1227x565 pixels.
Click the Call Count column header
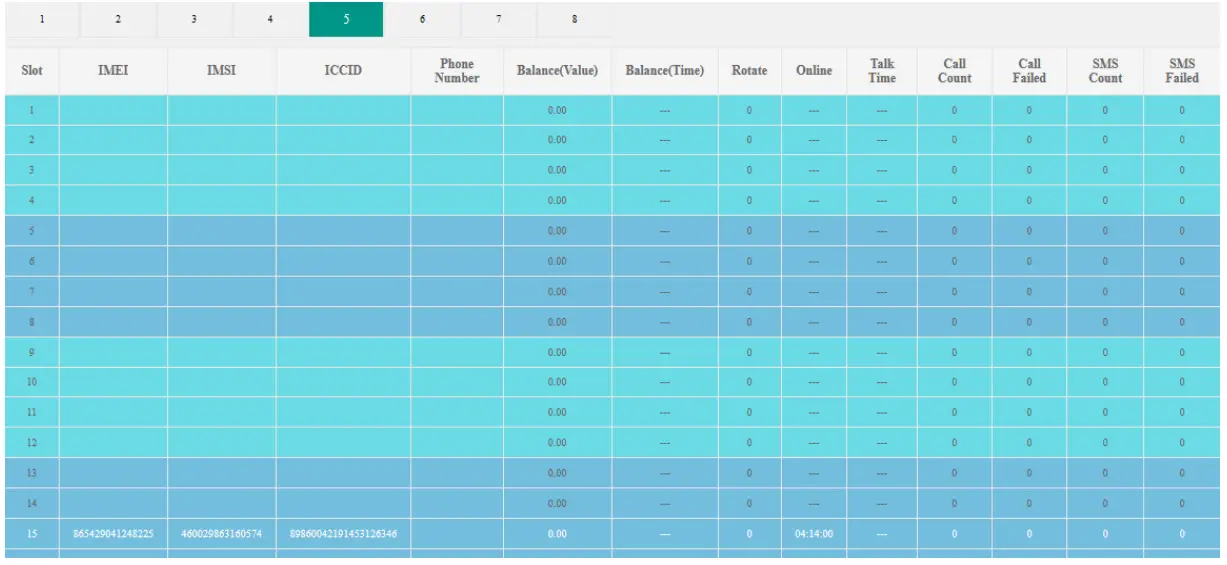click(954, 71)
